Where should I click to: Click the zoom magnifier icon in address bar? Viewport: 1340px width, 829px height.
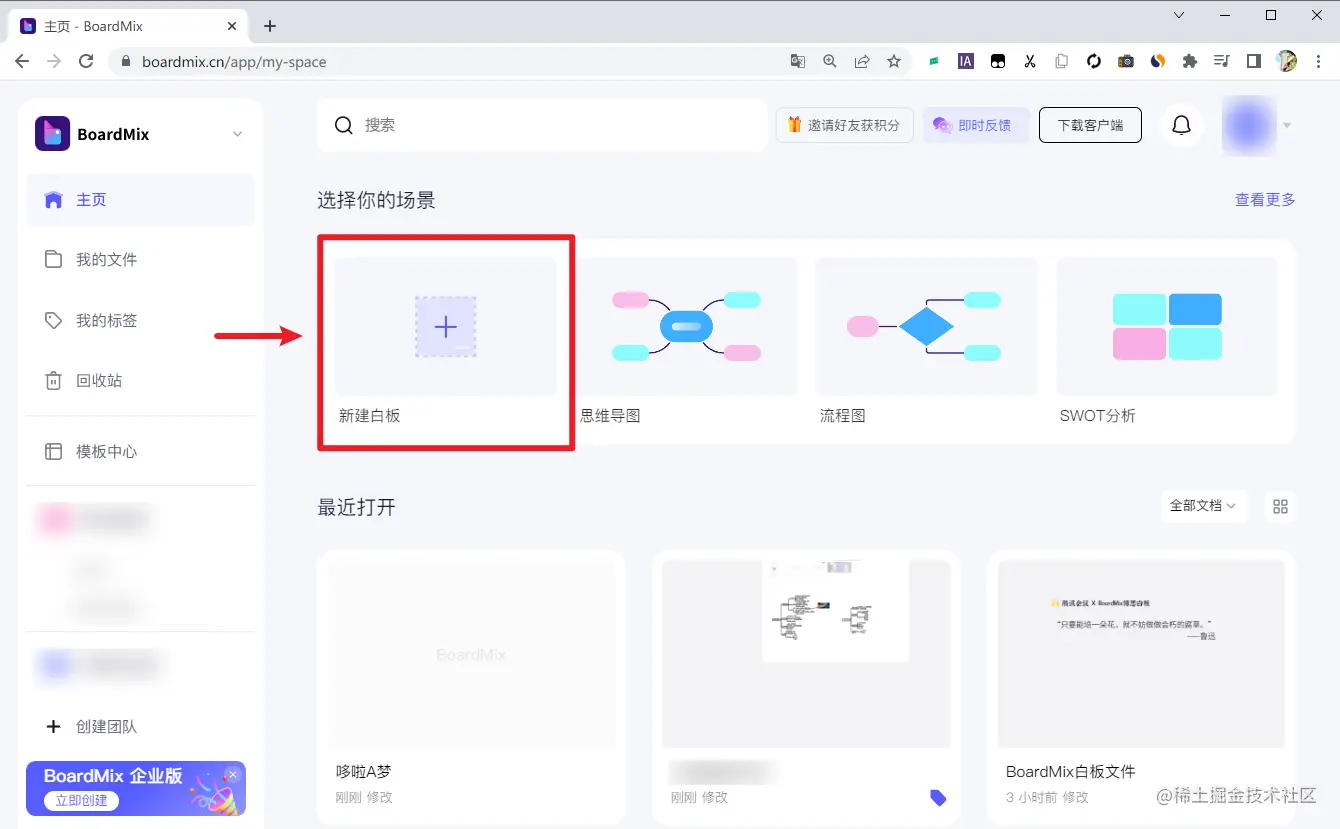click(x=829, y=61)
